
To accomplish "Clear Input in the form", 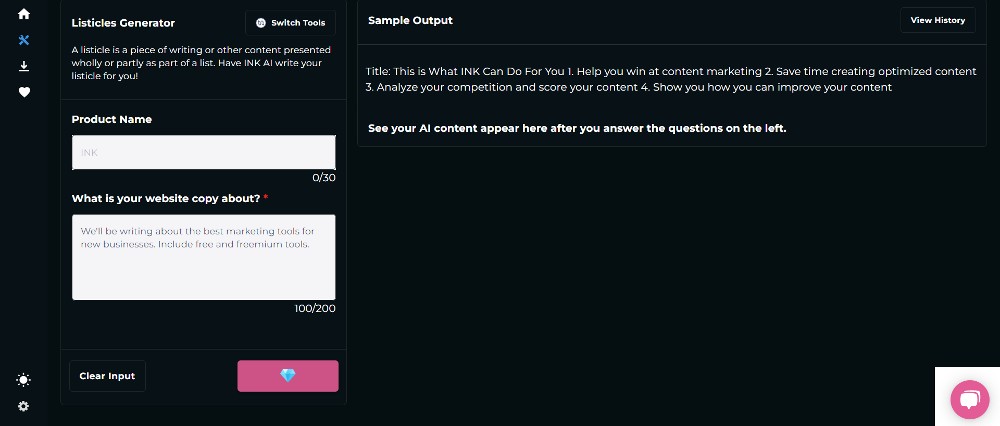I will (x=107, y=376).
